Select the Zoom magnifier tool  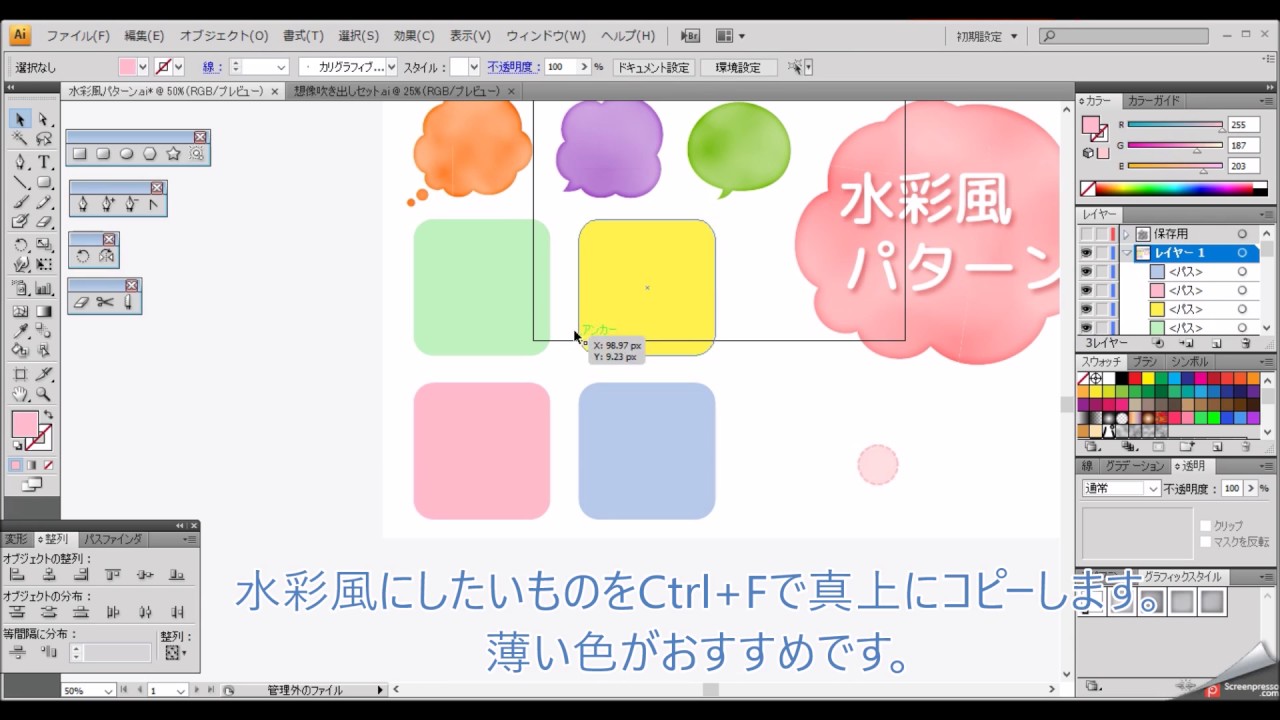point(43,394)
